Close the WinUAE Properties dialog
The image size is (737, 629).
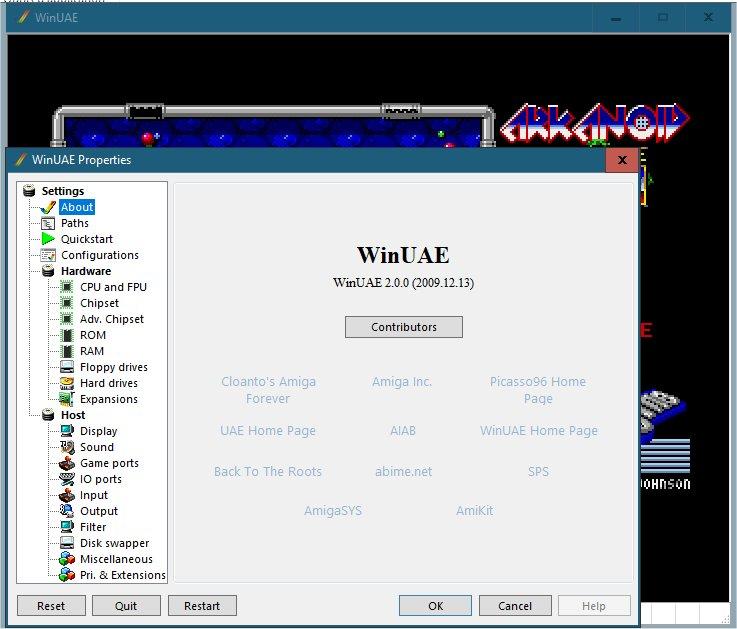tap(622, 160)
